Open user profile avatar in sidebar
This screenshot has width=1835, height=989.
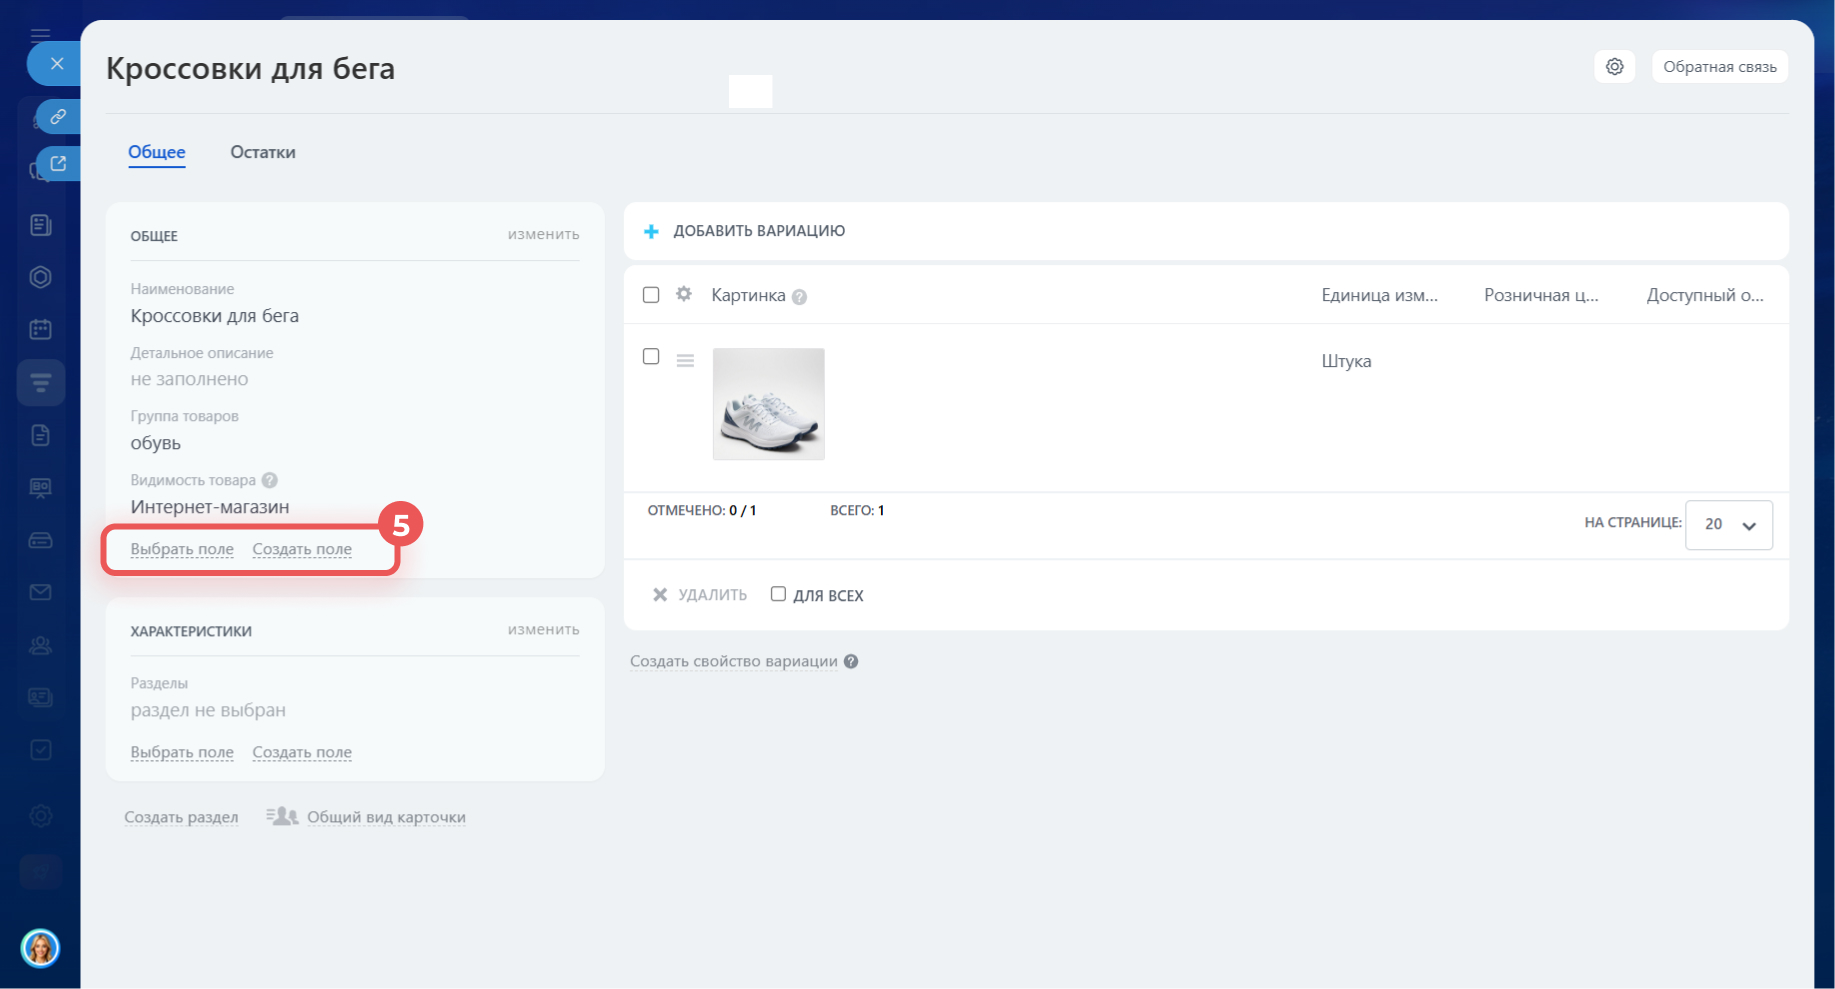coord(40,947)
